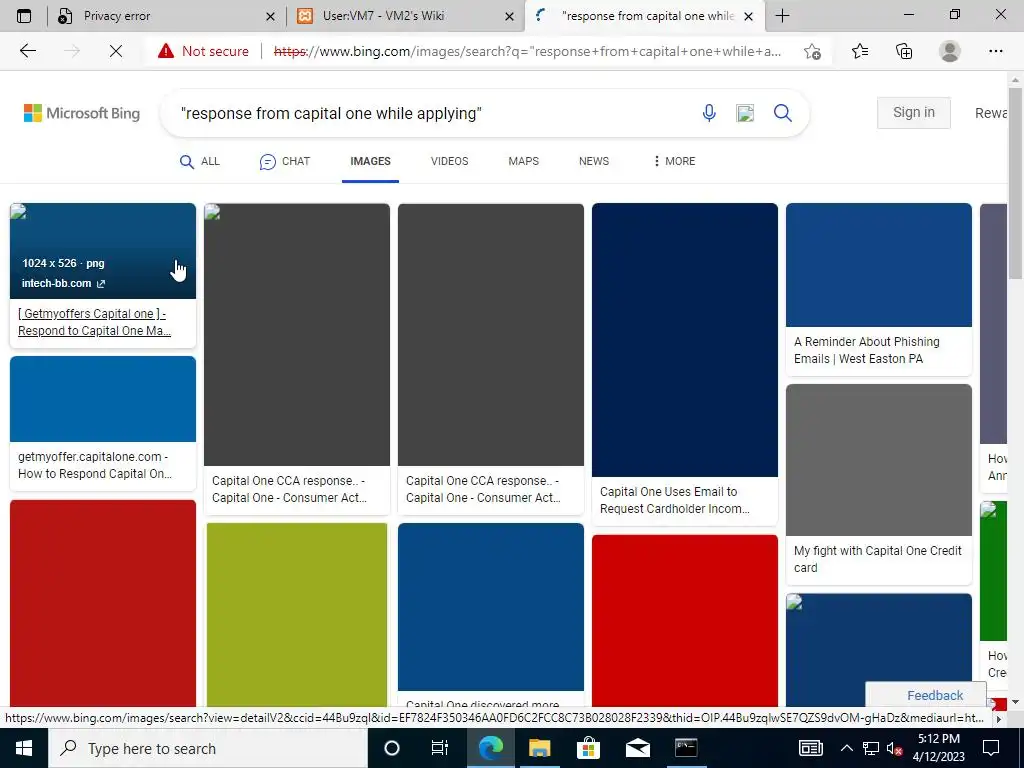Search using voice microphone

coord(709,113)
